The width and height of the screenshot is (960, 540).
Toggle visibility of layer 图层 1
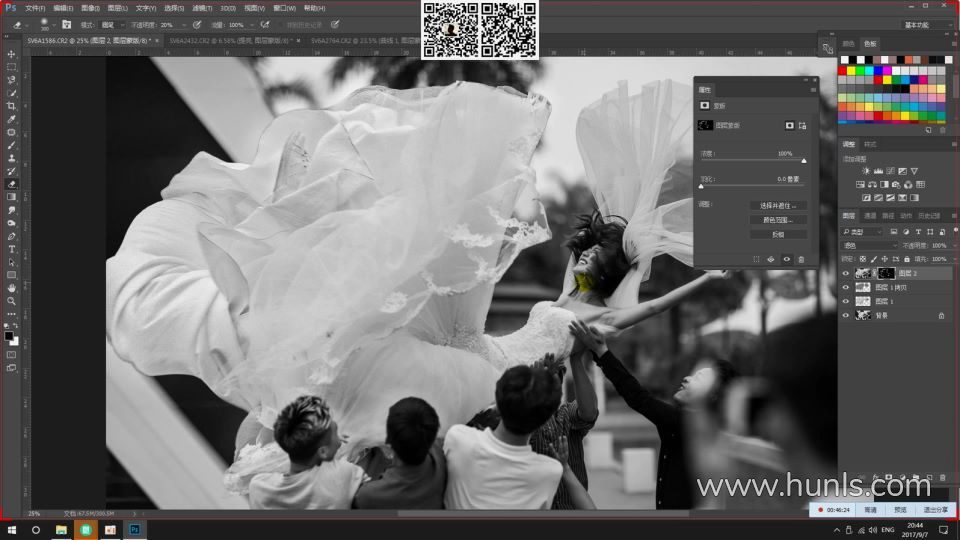pyautogui.click(x=846, y=301)
